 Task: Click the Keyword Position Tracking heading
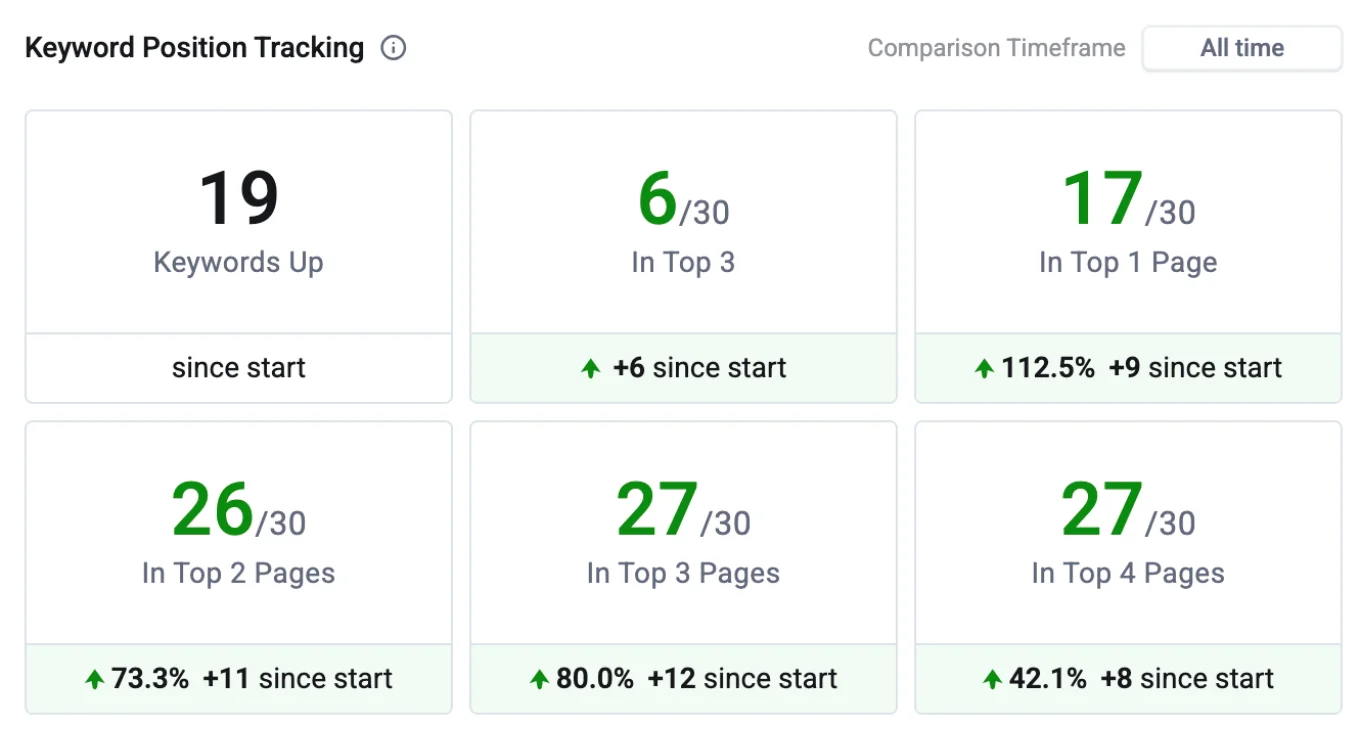[x=195, y=47]
